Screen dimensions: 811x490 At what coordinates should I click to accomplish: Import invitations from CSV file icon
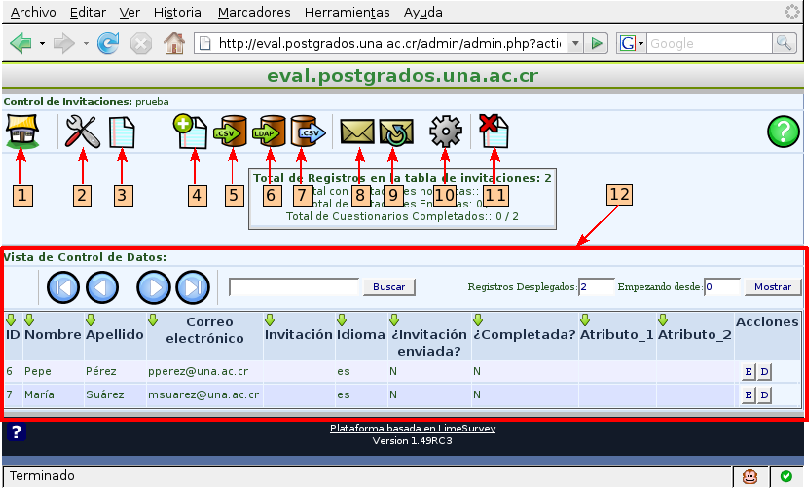pos(235,131)
